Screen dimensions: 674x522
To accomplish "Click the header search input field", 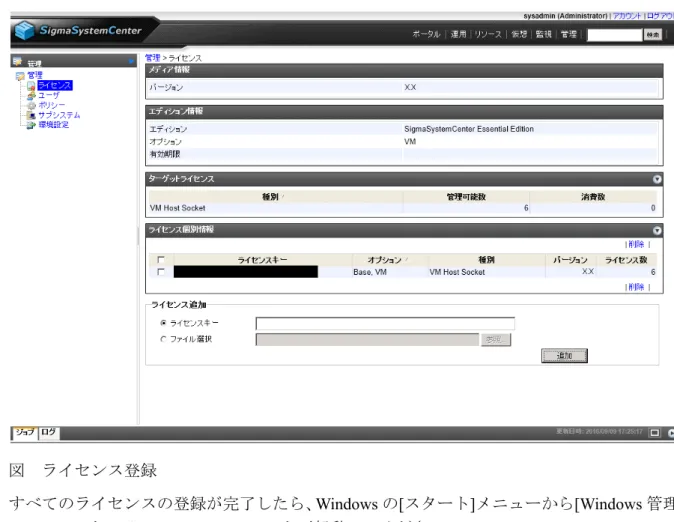I will (614, 35).
